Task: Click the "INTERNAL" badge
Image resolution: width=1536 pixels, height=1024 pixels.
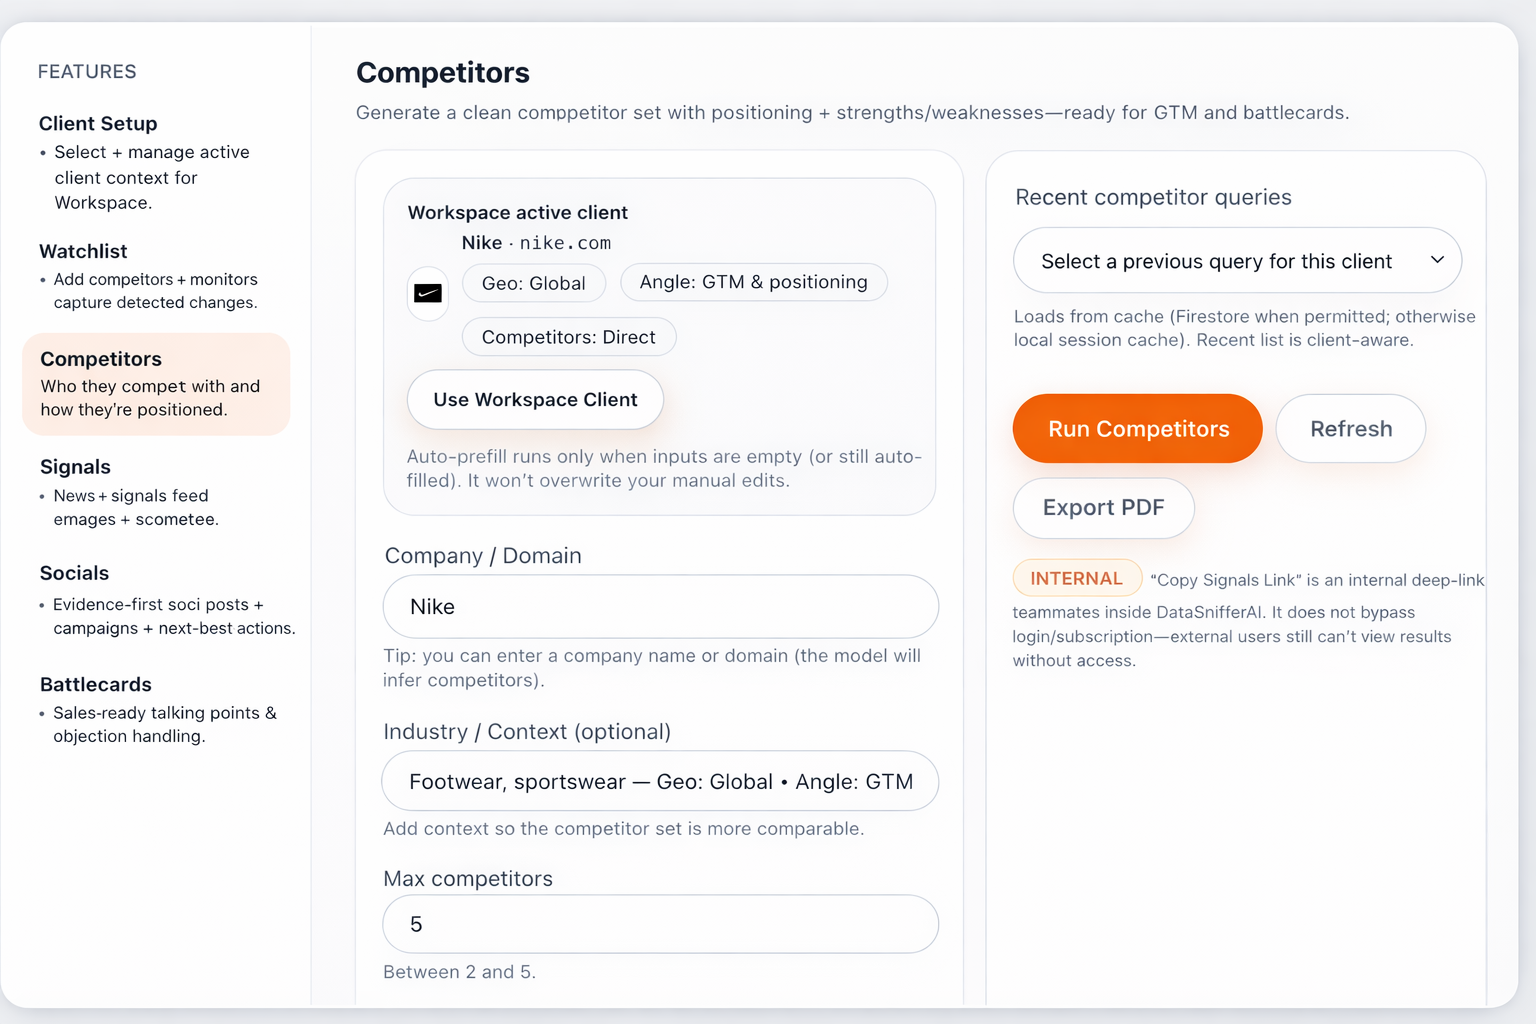Action: (1077, 578)
